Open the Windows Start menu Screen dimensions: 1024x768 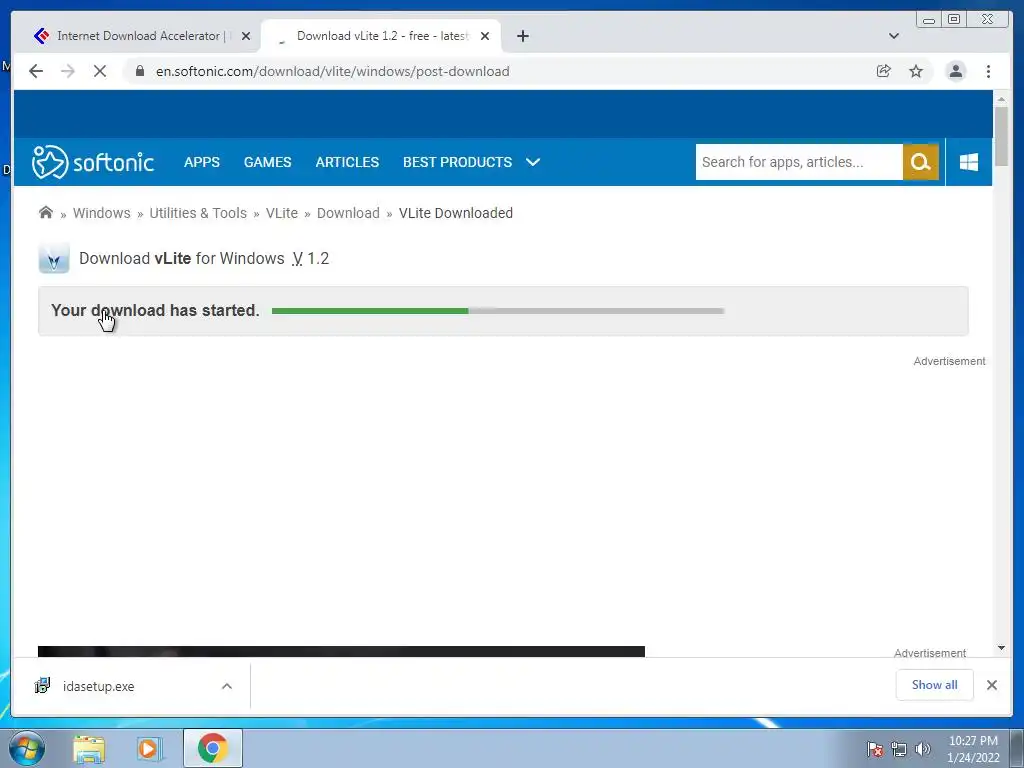[27, 748]
